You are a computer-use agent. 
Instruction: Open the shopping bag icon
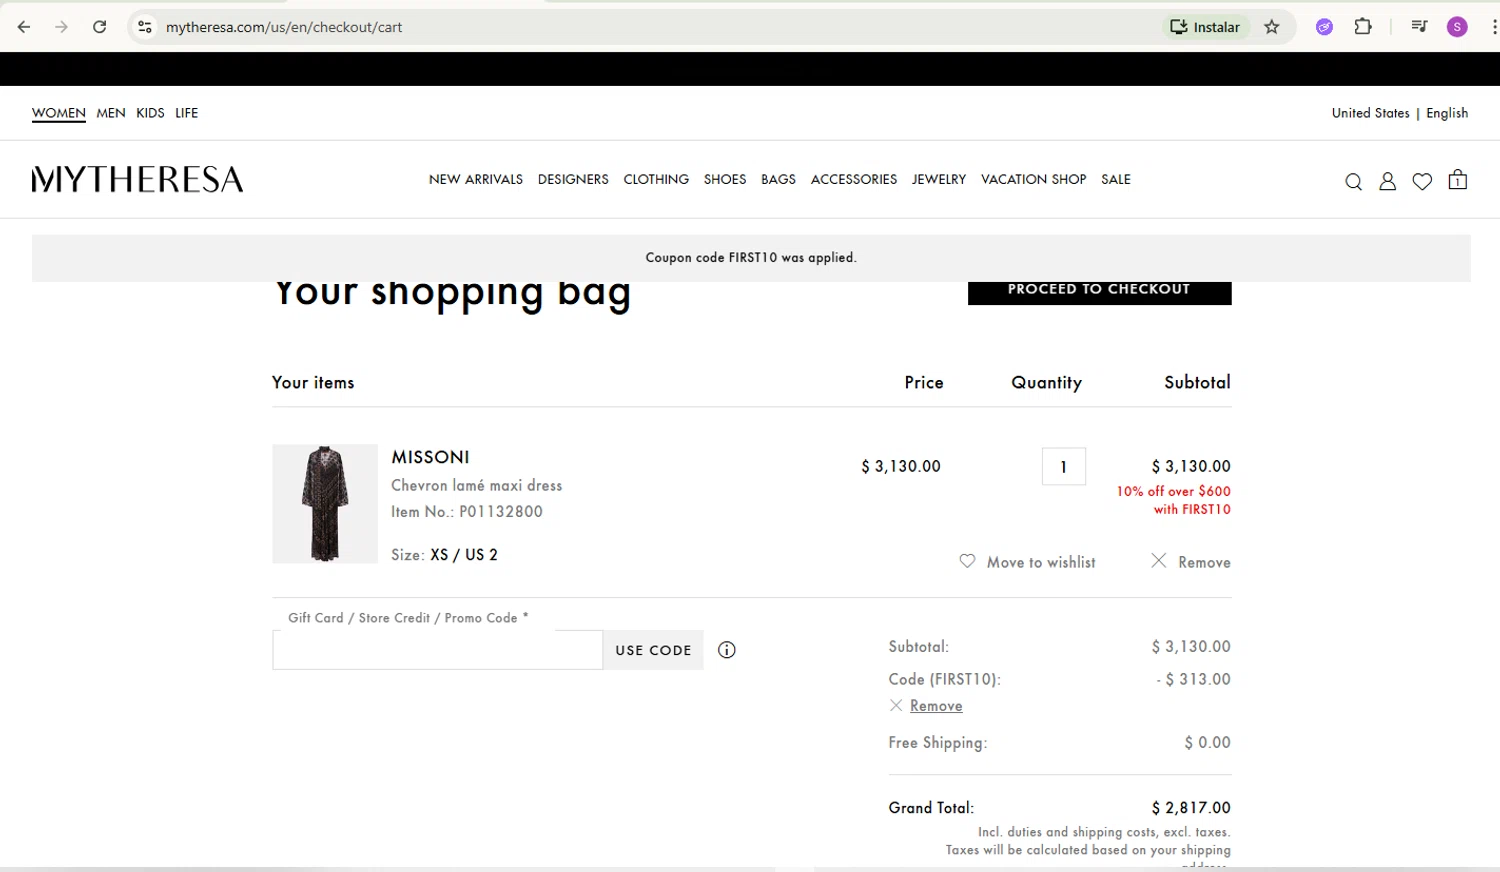(1458, 180)
